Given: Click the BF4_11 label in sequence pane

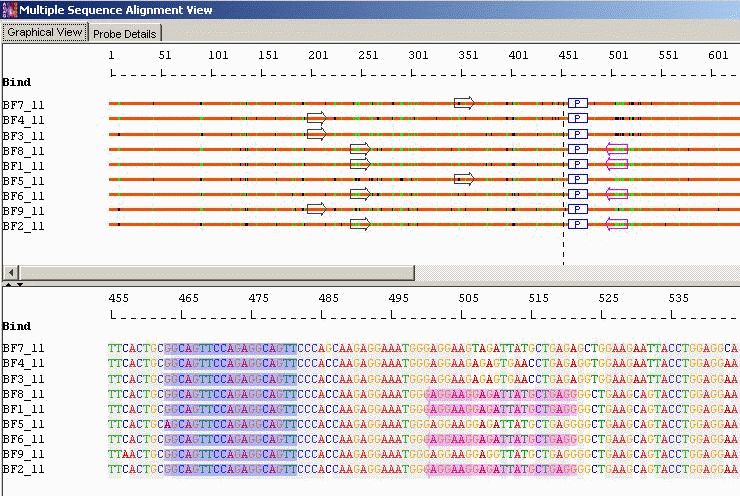Looking at the screenshot, I should [x=23, y=363].
